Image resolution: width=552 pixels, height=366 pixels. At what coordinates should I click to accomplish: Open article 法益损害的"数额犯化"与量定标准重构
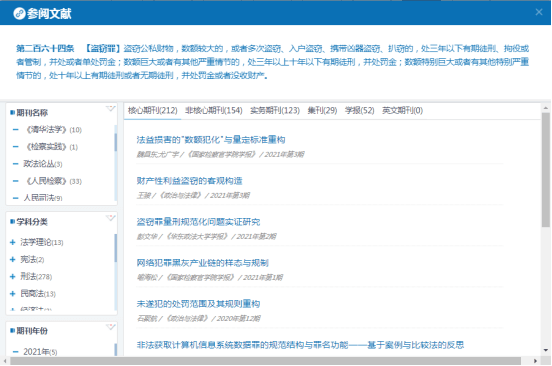coord(211,140)
